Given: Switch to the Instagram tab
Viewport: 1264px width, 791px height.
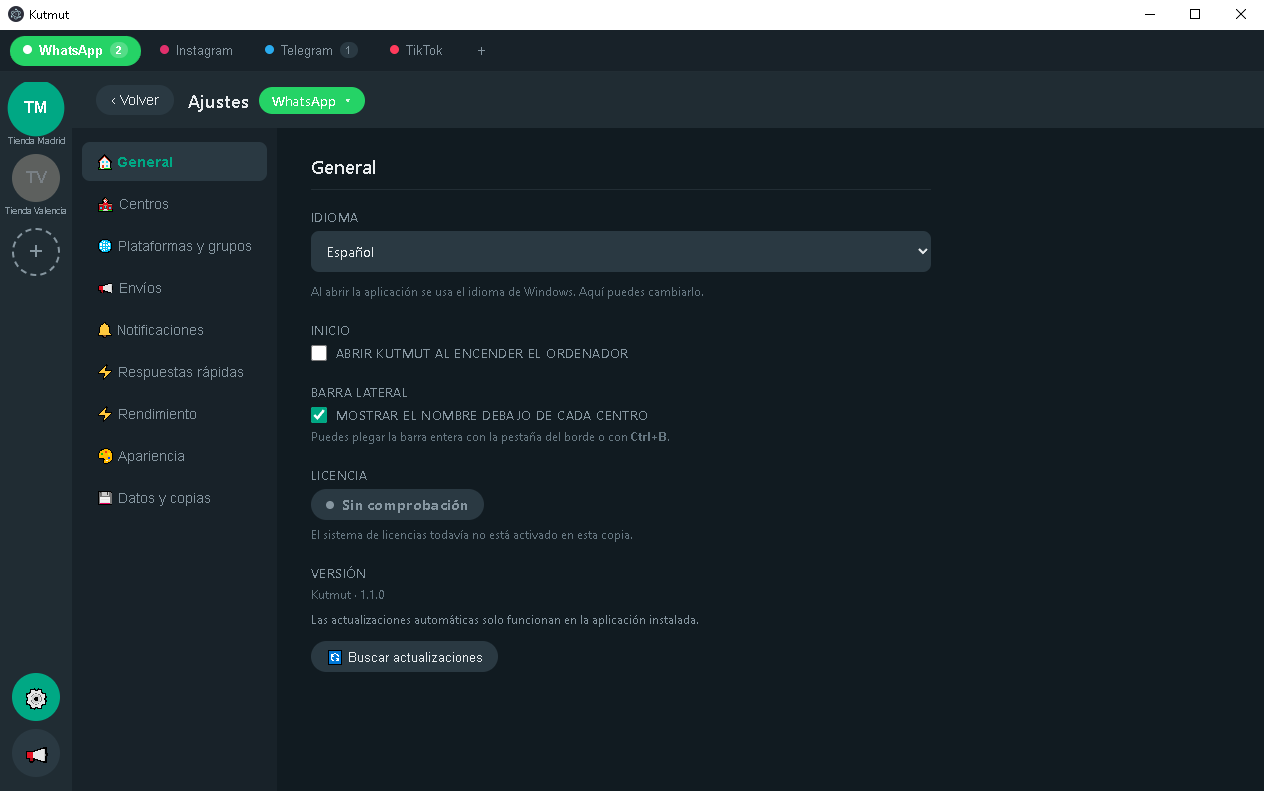Looking at the screenshot, I should pos(196,50).
